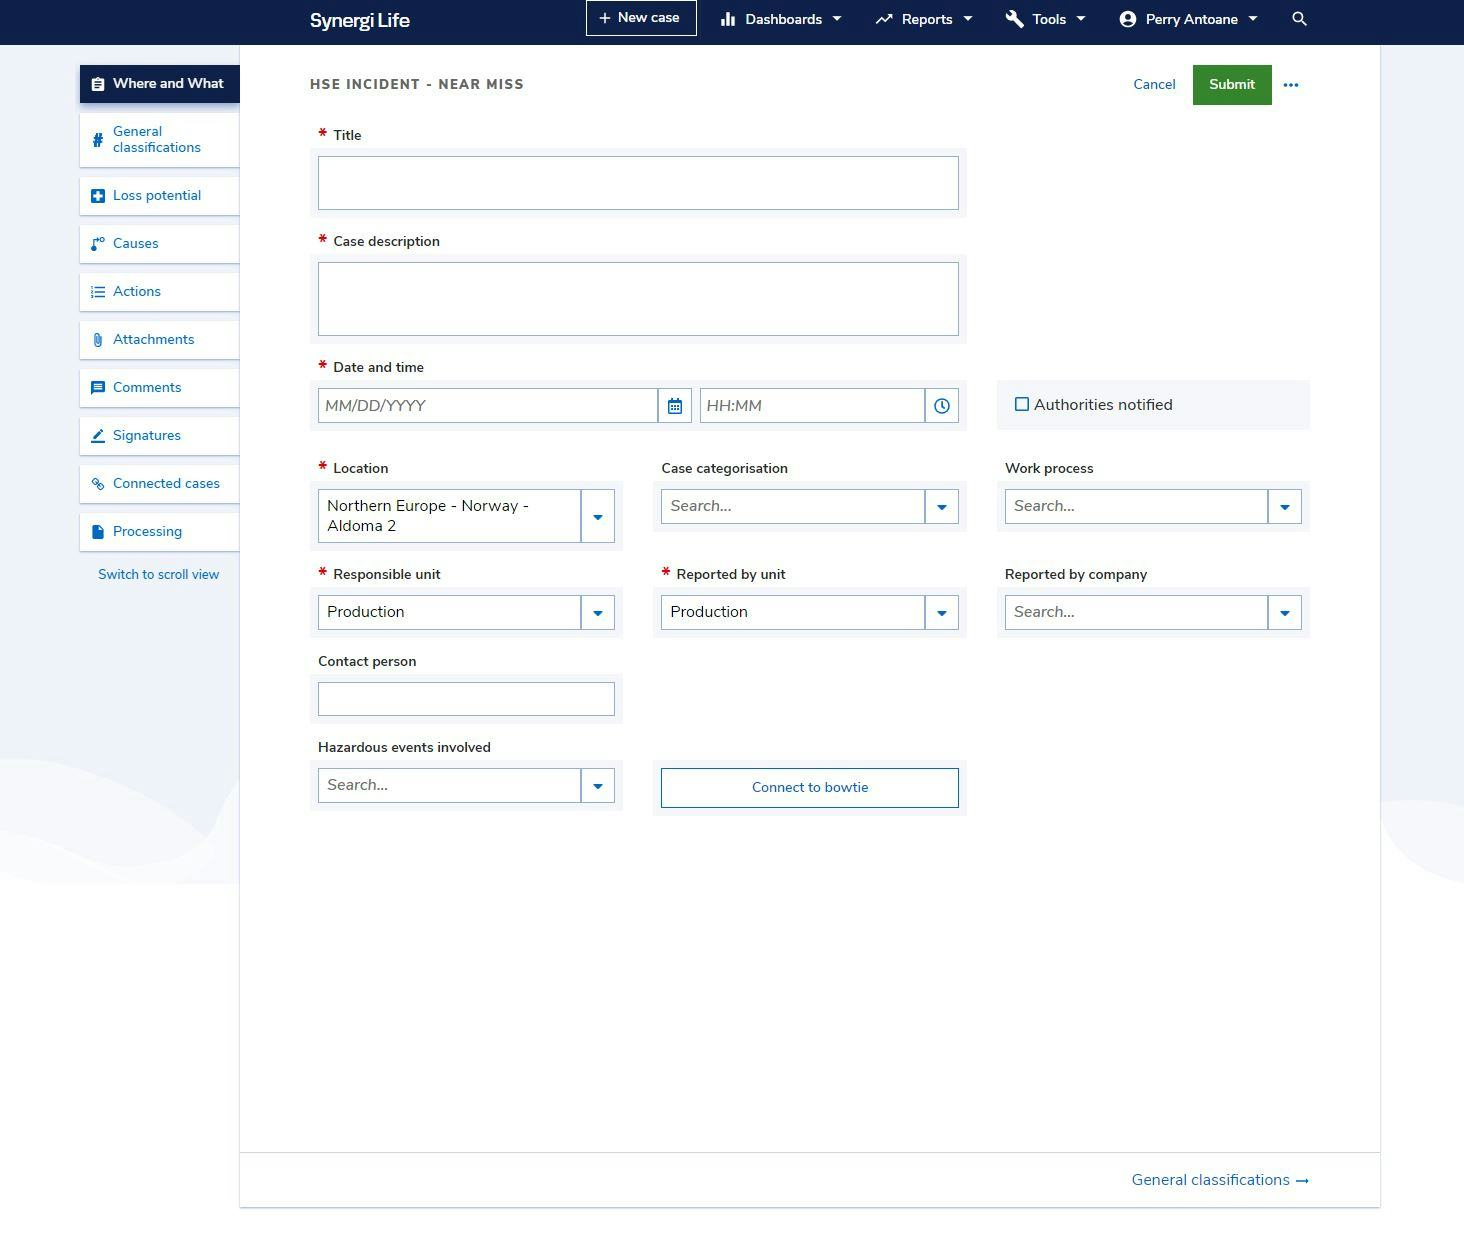Click Responsible unit field showing Production
This screenshot has height=1242, width=1464.
pos(449,613)
